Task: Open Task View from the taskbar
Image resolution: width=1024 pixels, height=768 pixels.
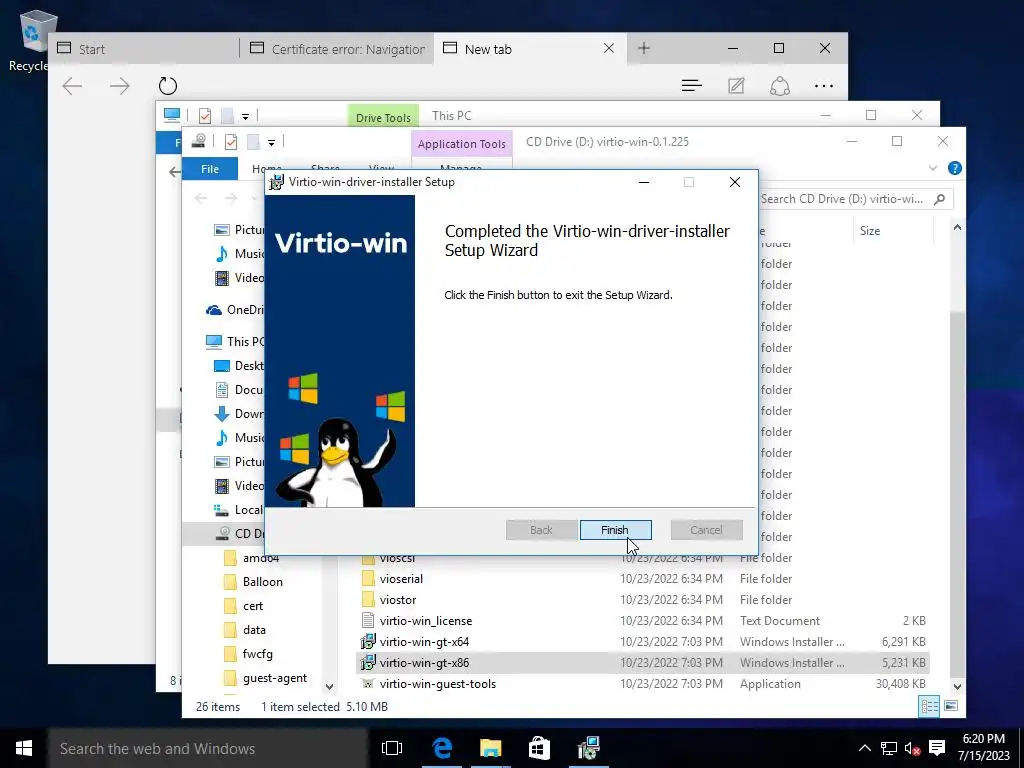Action: tap(392, 748)
